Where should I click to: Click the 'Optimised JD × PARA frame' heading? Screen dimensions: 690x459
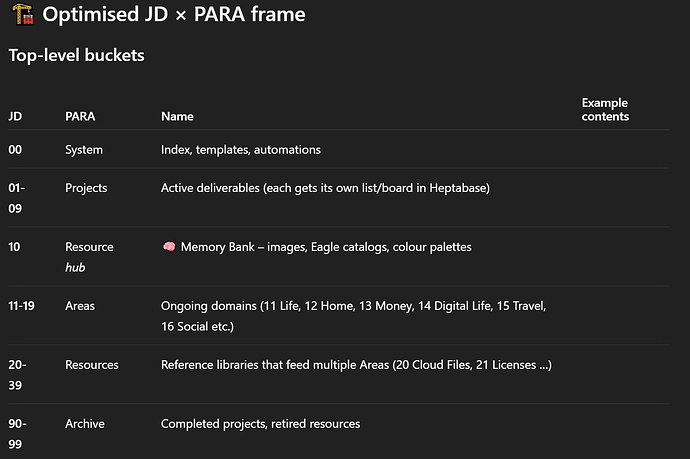pyautogui.click(x=174, y=14)
